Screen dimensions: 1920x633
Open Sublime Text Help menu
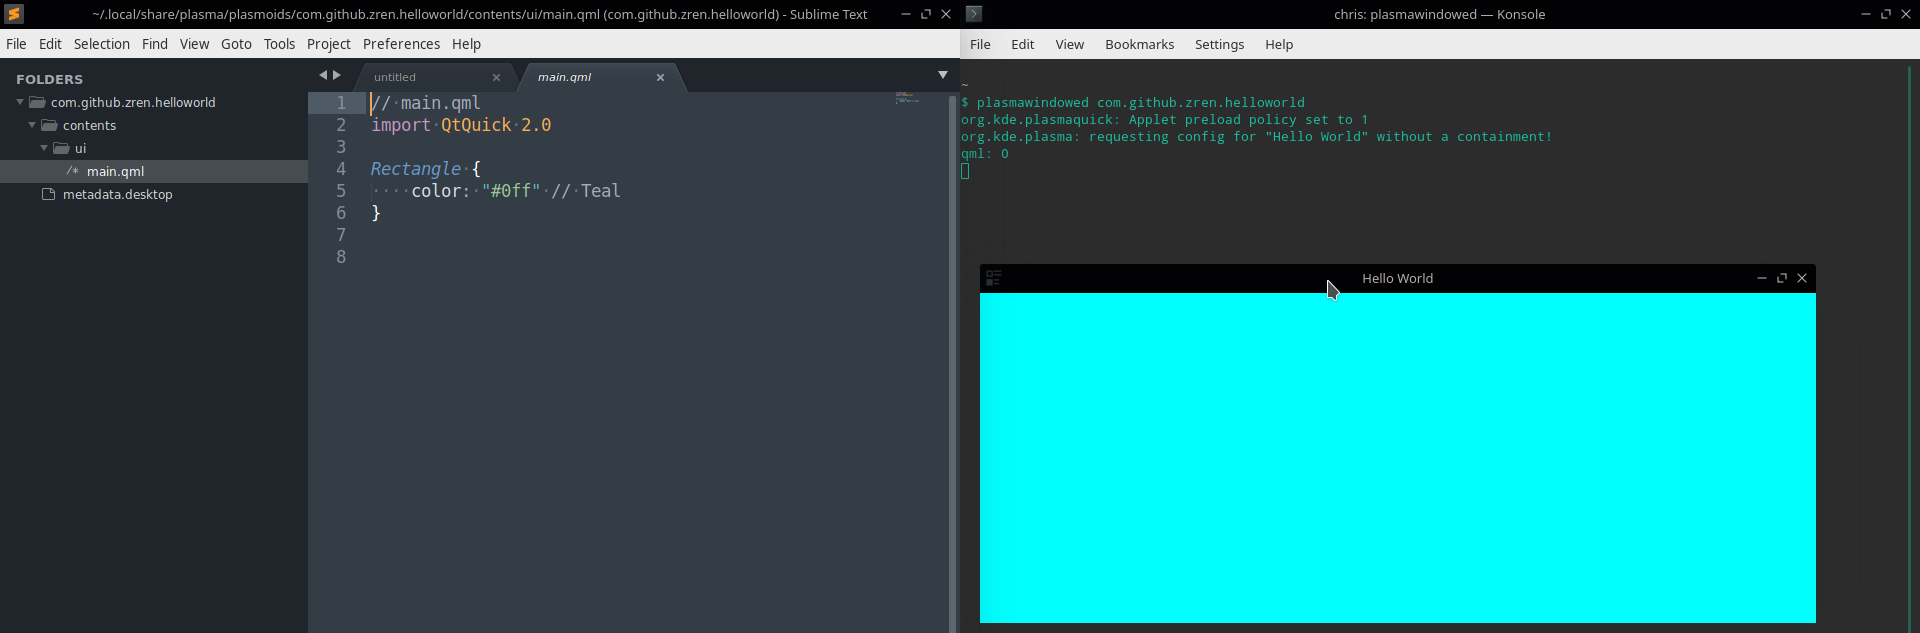point(466,44)
